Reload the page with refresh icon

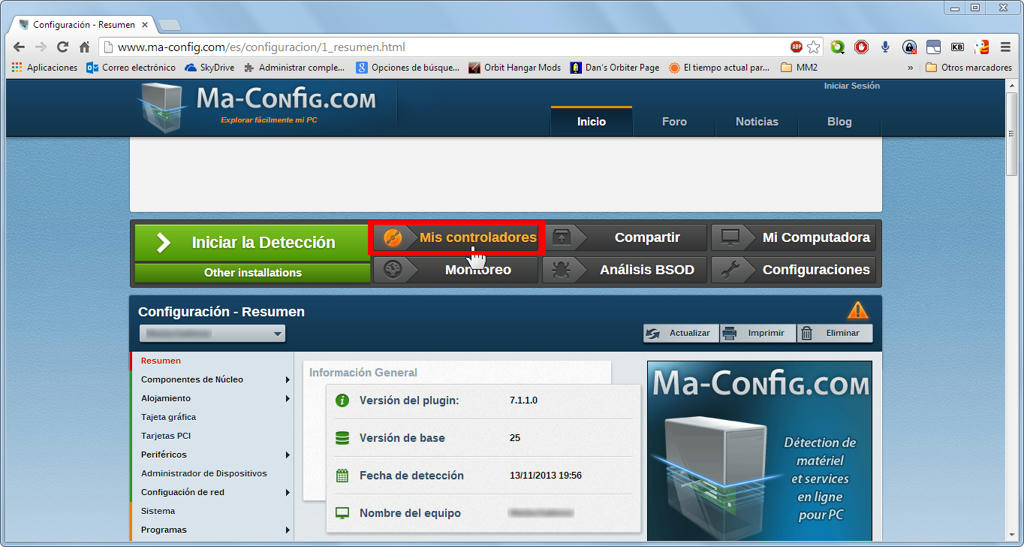[63, 47]
